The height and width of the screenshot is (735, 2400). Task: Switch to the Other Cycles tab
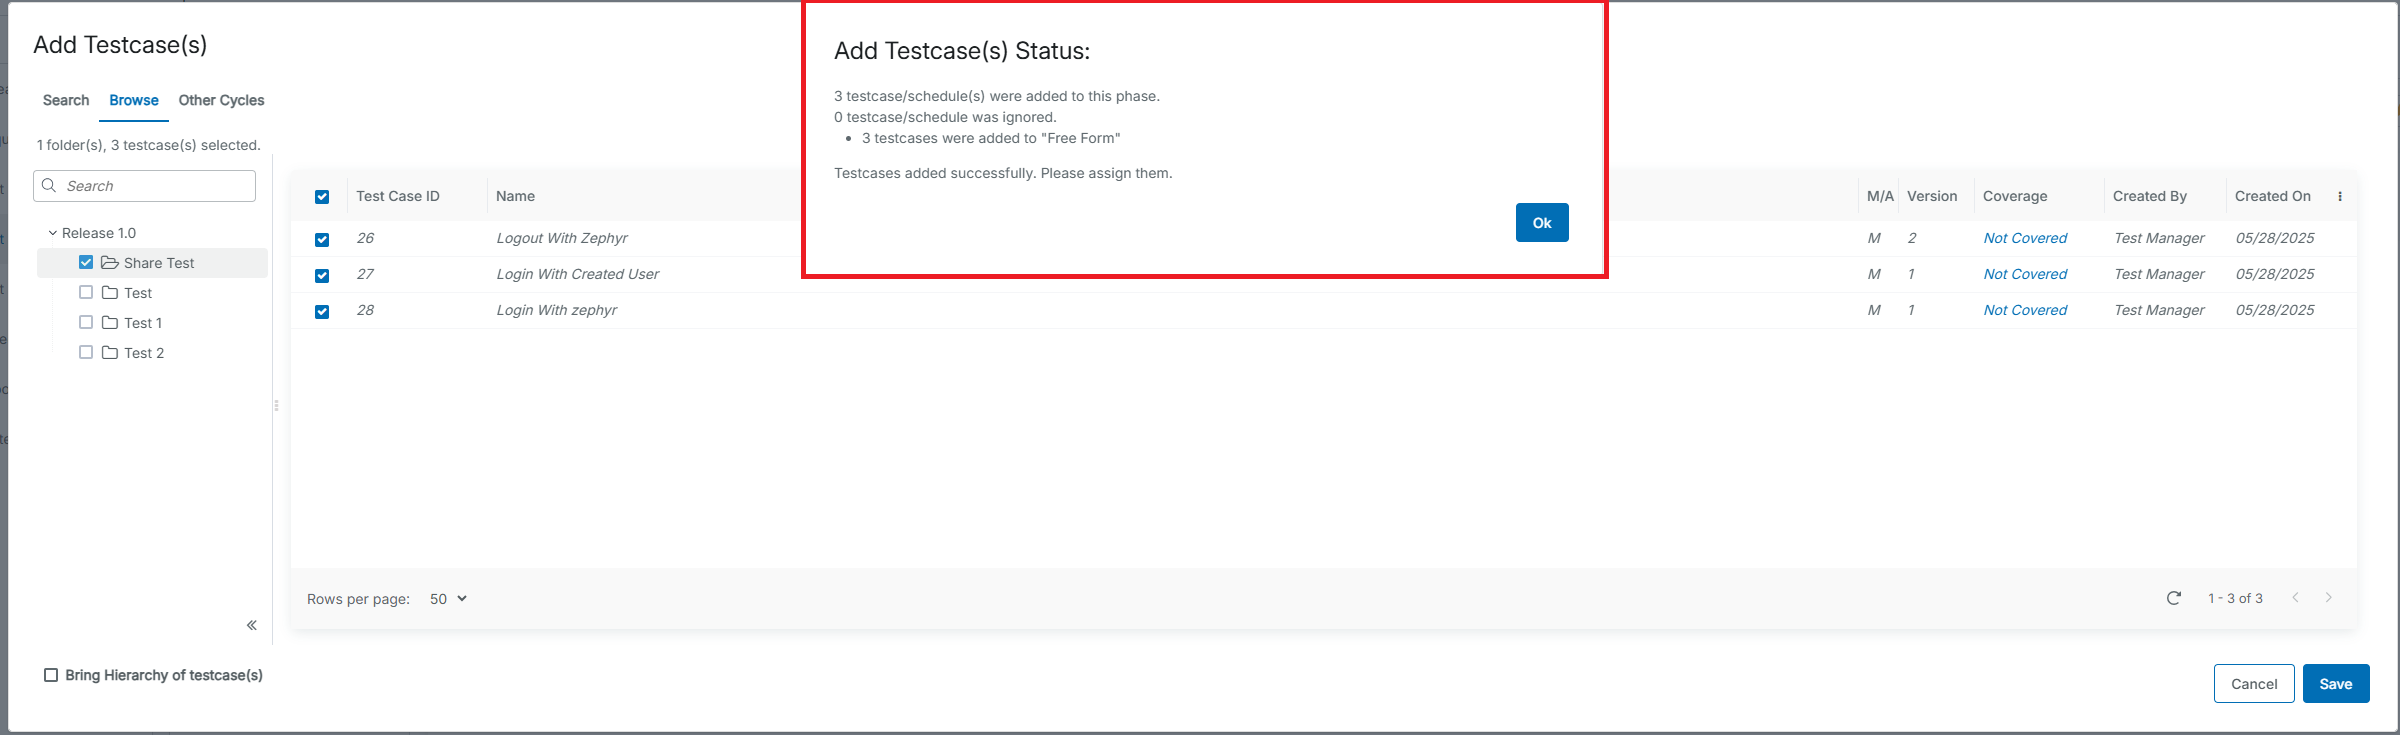coord(221,100)
